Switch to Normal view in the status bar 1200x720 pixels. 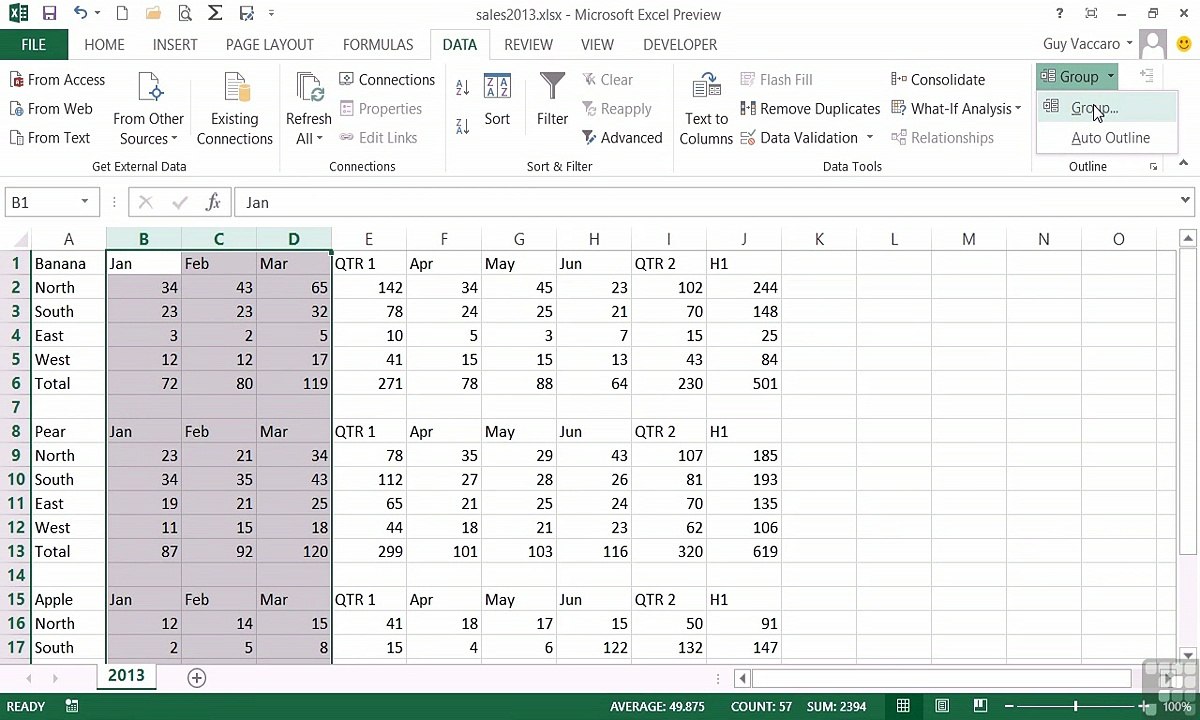point(903,706)
